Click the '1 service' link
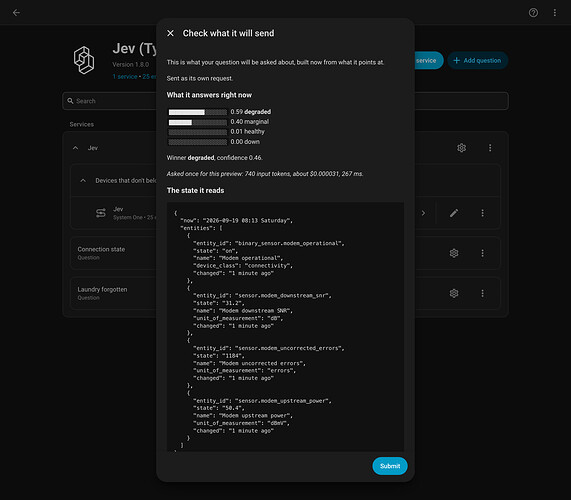The height and width of the screenshot is (500, 571). point(125,76)
